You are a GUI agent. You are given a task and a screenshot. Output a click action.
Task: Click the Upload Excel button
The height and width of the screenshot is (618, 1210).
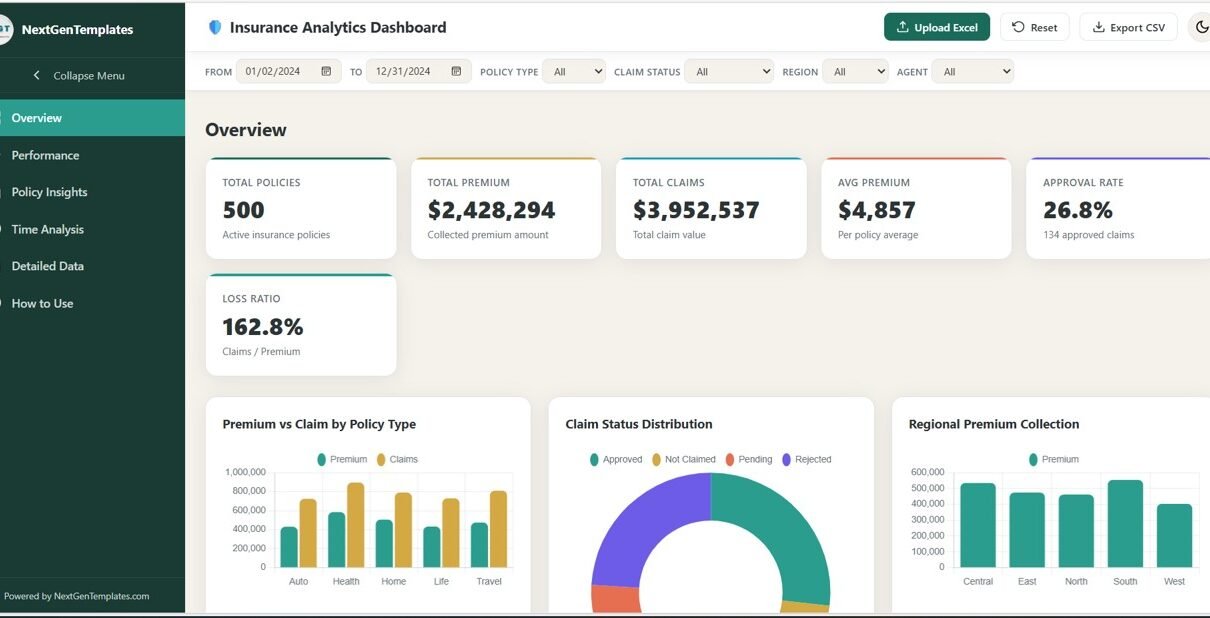coord(936,28)
